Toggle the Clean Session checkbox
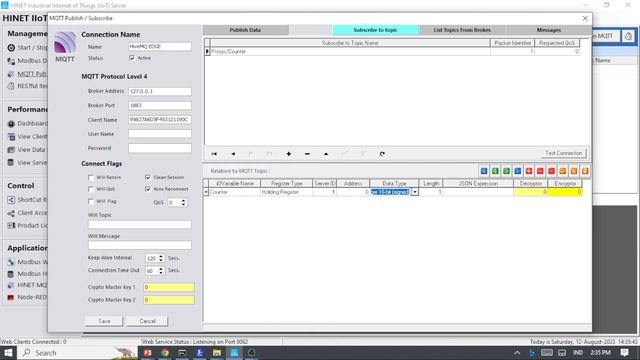The width and height of the screenshot is (640, 360). [x=148, y=177]
